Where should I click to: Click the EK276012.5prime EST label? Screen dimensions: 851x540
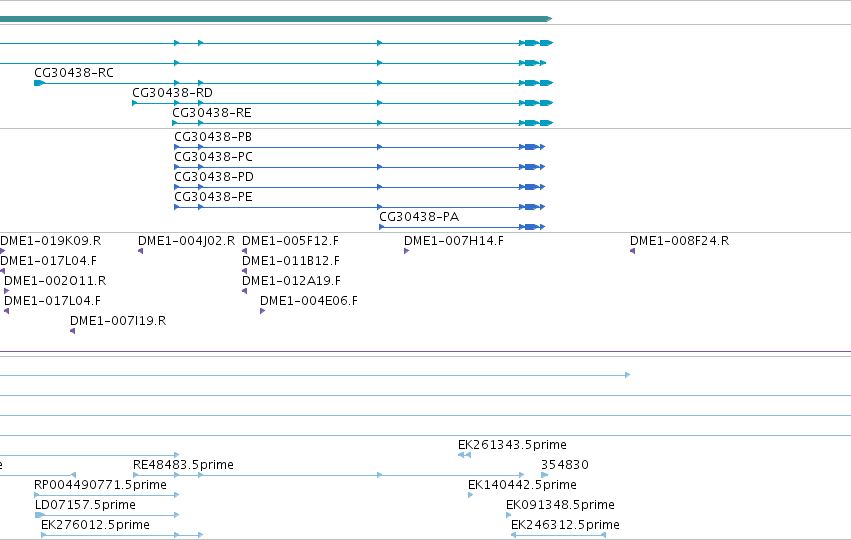click(96, 525)
